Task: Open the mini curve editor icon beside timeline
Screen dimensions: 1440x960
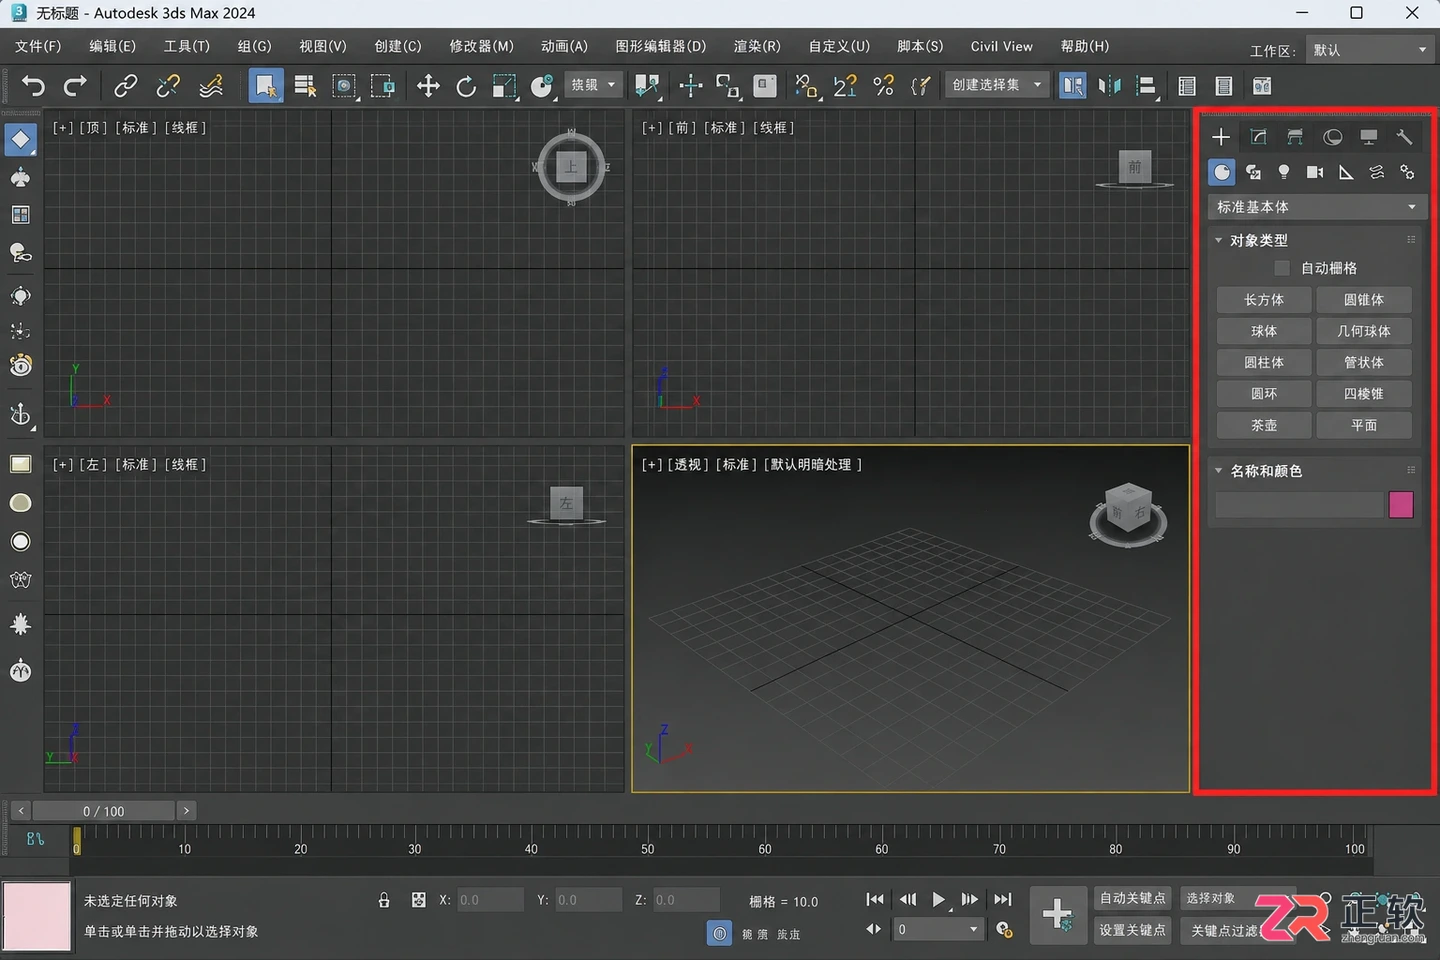Action: 35,839
